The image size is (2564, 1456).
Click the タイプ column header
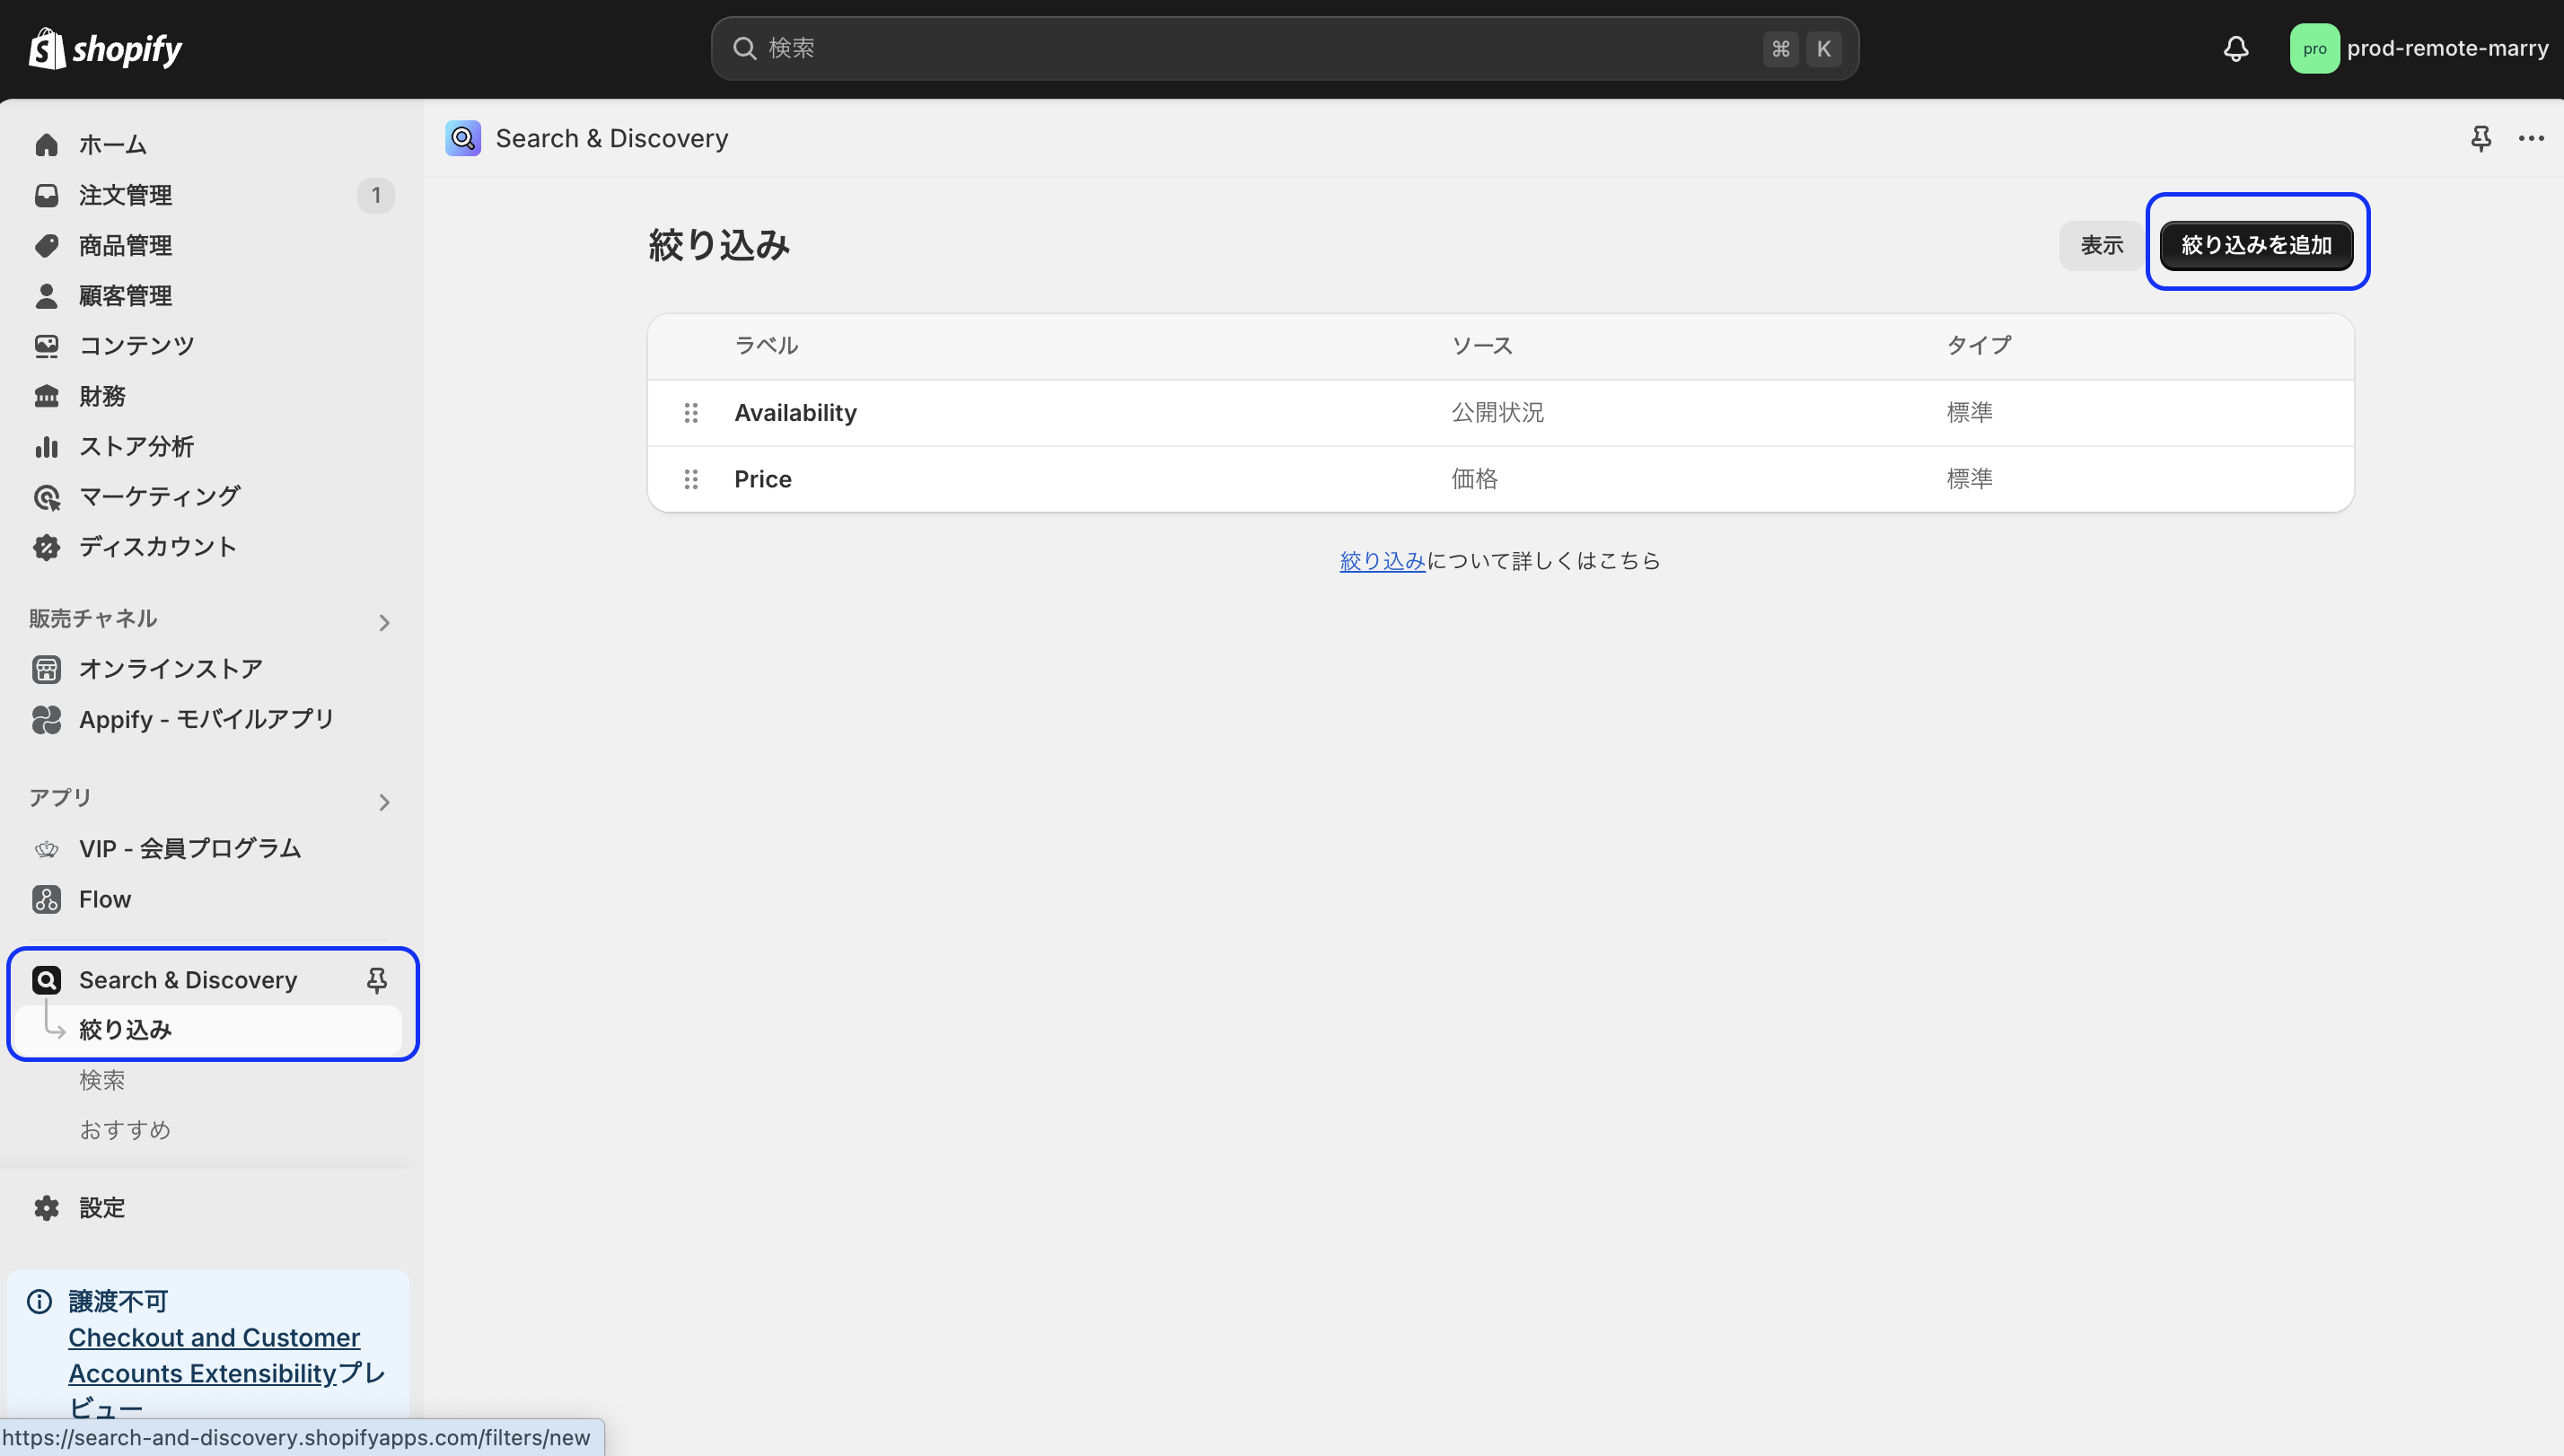(x=1978, y=346)
